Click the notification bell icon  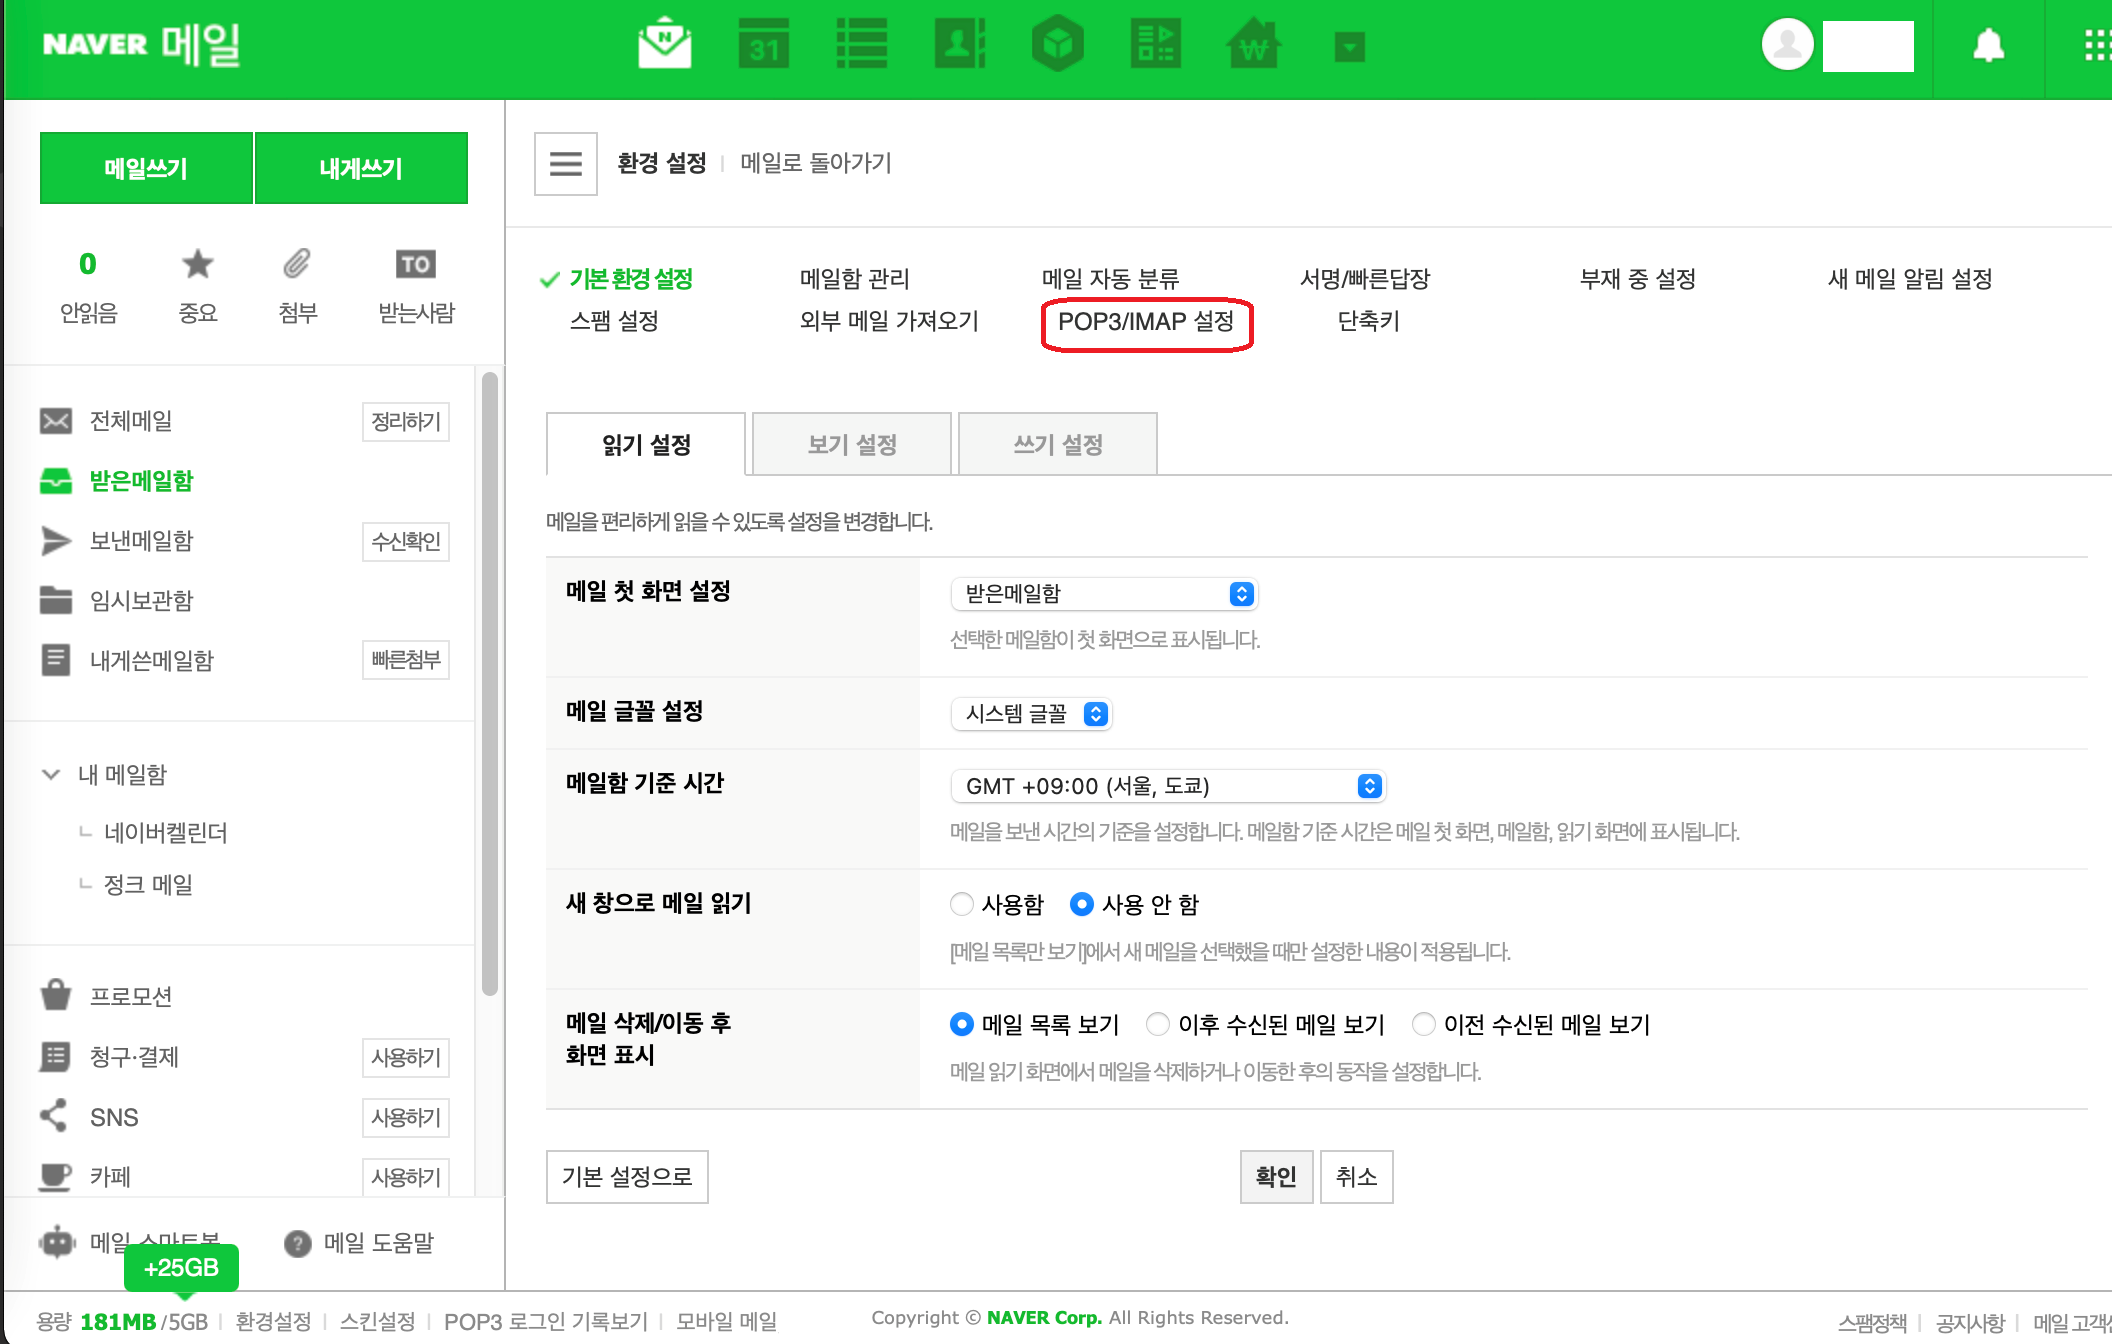(x=1988, y=46)
